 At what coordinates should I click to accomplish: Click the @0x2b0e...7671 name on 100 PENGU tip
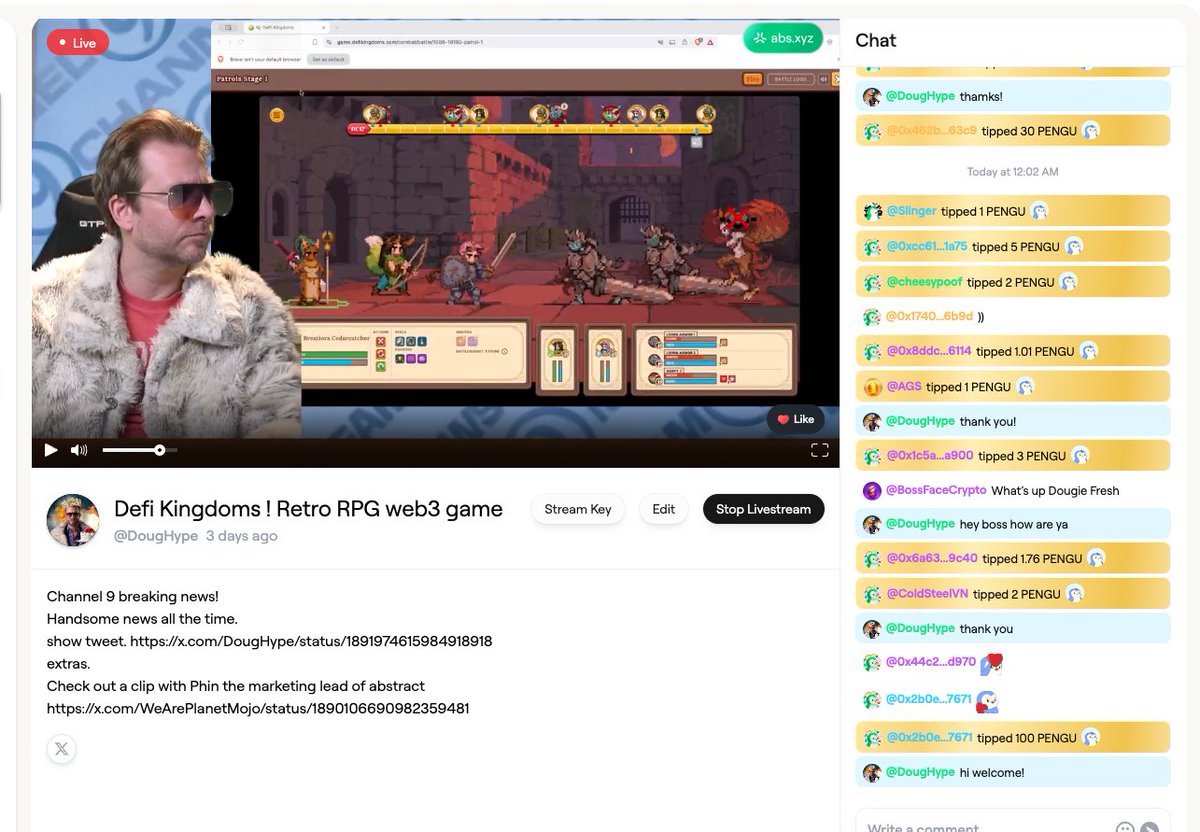(x=929, y=738)
